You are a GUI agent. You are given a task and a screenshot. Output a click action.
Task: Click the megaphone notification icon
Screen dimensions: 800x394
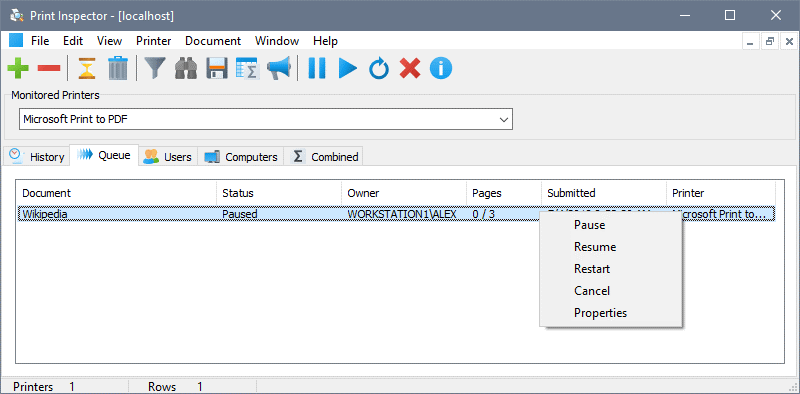[x=279, y=68]
